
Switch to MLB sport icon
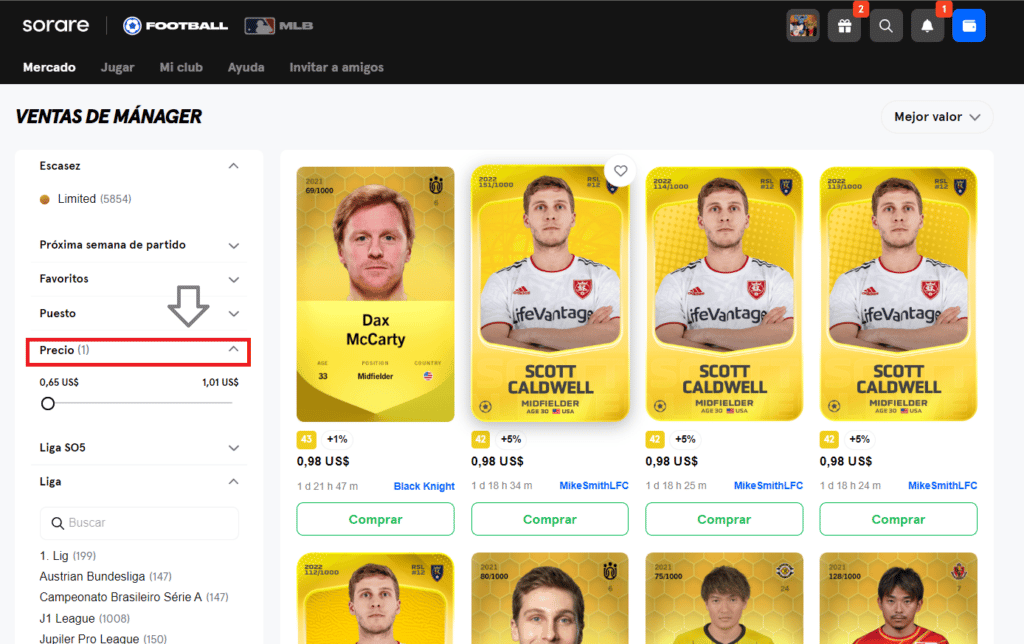(279, 25)
